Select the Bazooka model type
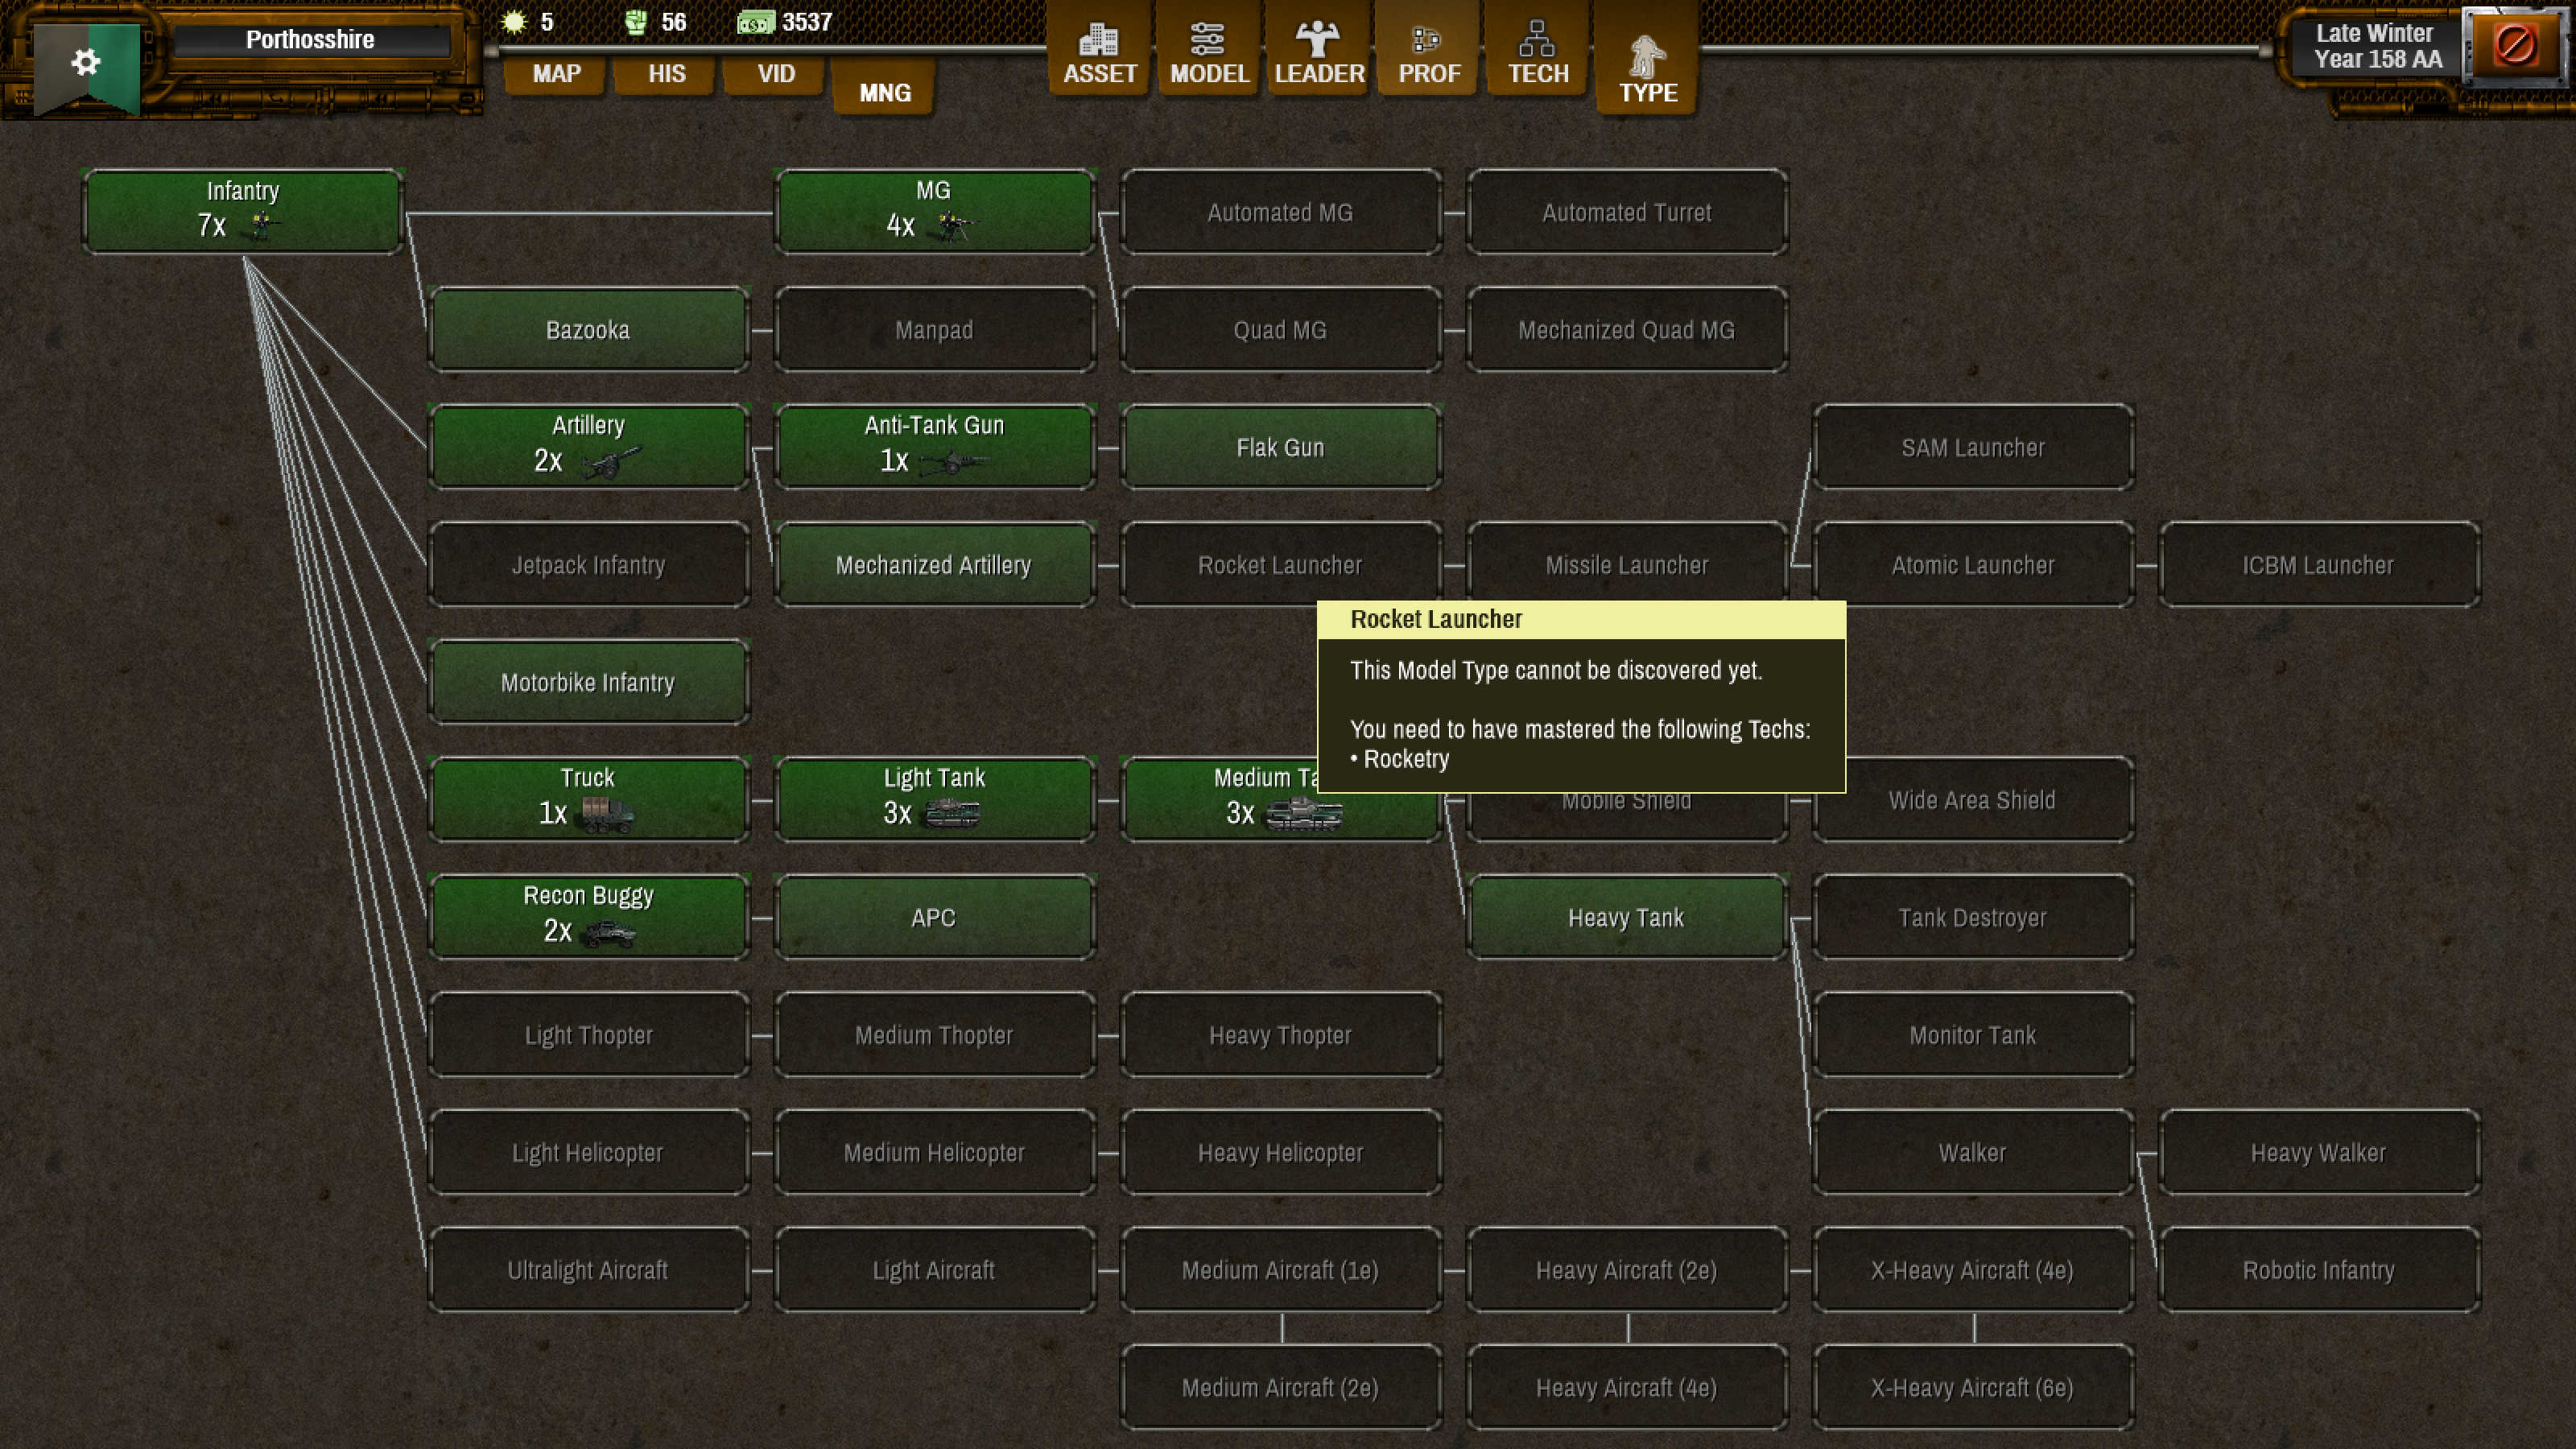Screen dimensions: 2576x1449 pos(588,329)
